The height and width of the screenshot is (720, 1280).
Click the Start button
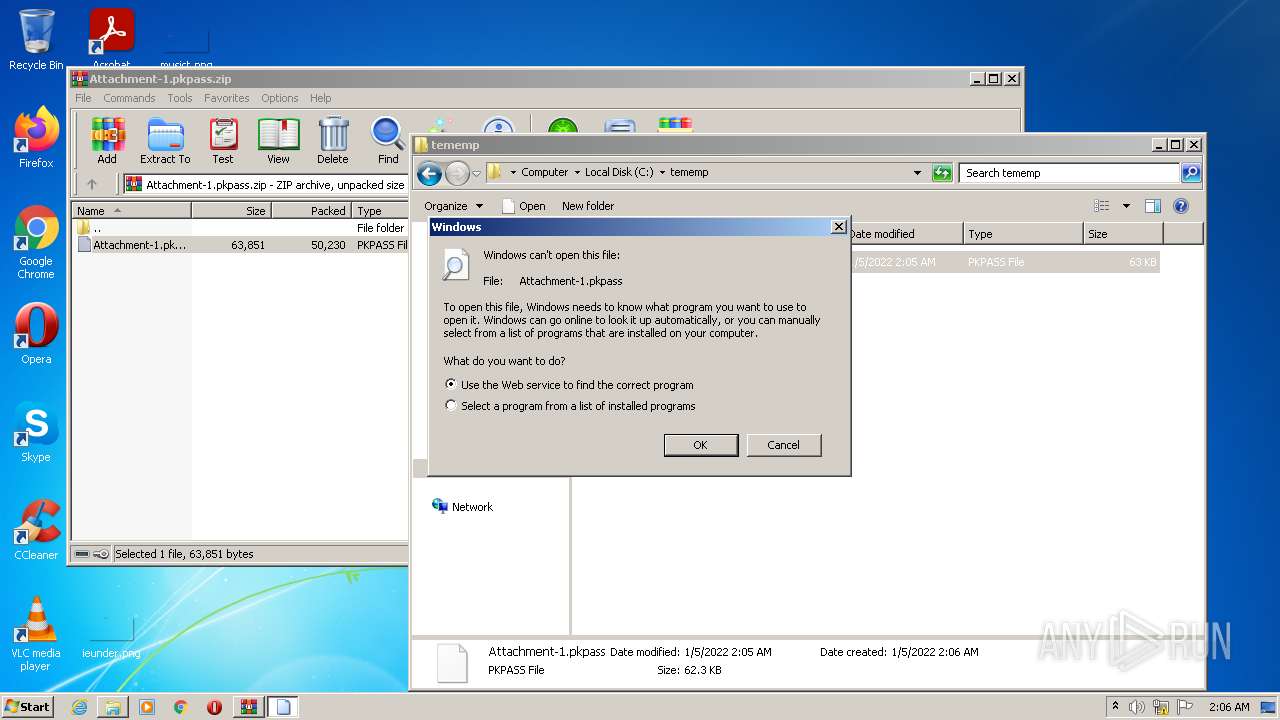pyautogui.click(x=27, y=707)
